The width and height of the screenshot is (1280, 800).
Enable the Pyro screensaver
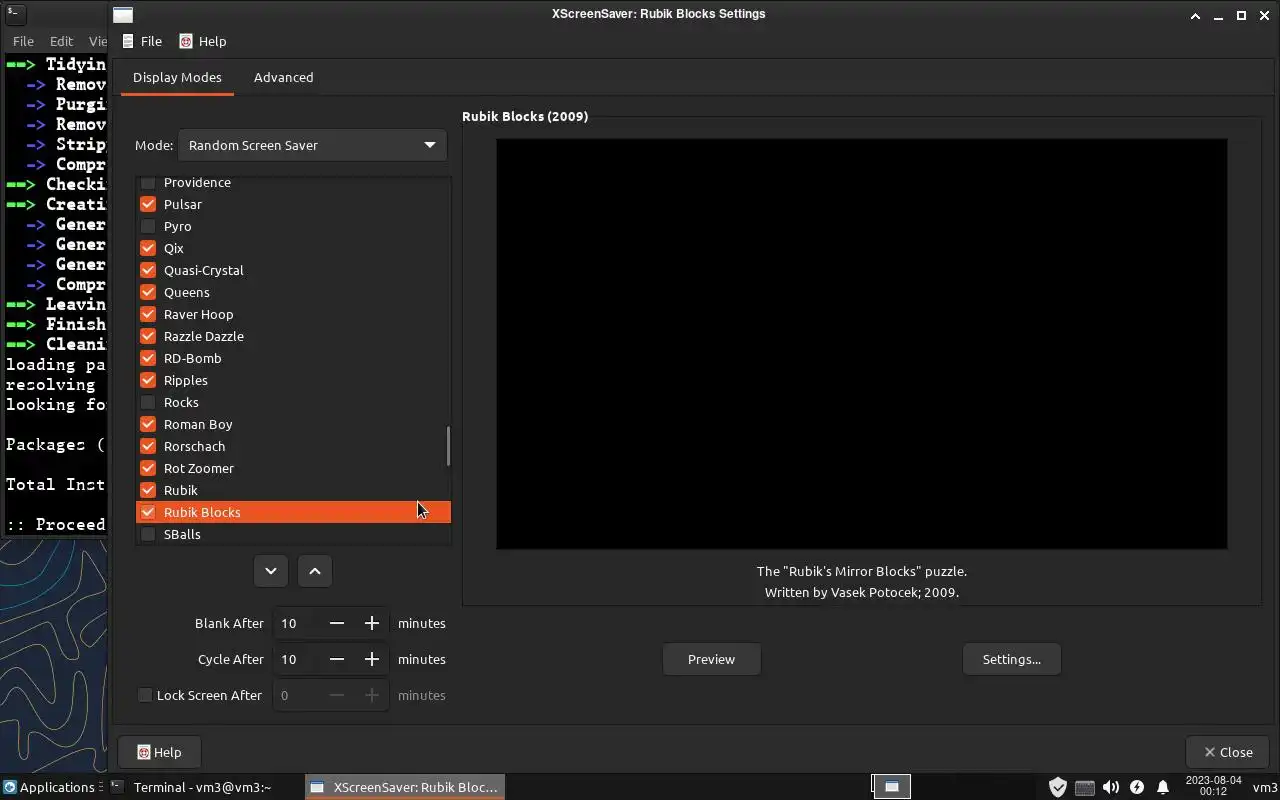pyautogui.click(x=148, y=226)
